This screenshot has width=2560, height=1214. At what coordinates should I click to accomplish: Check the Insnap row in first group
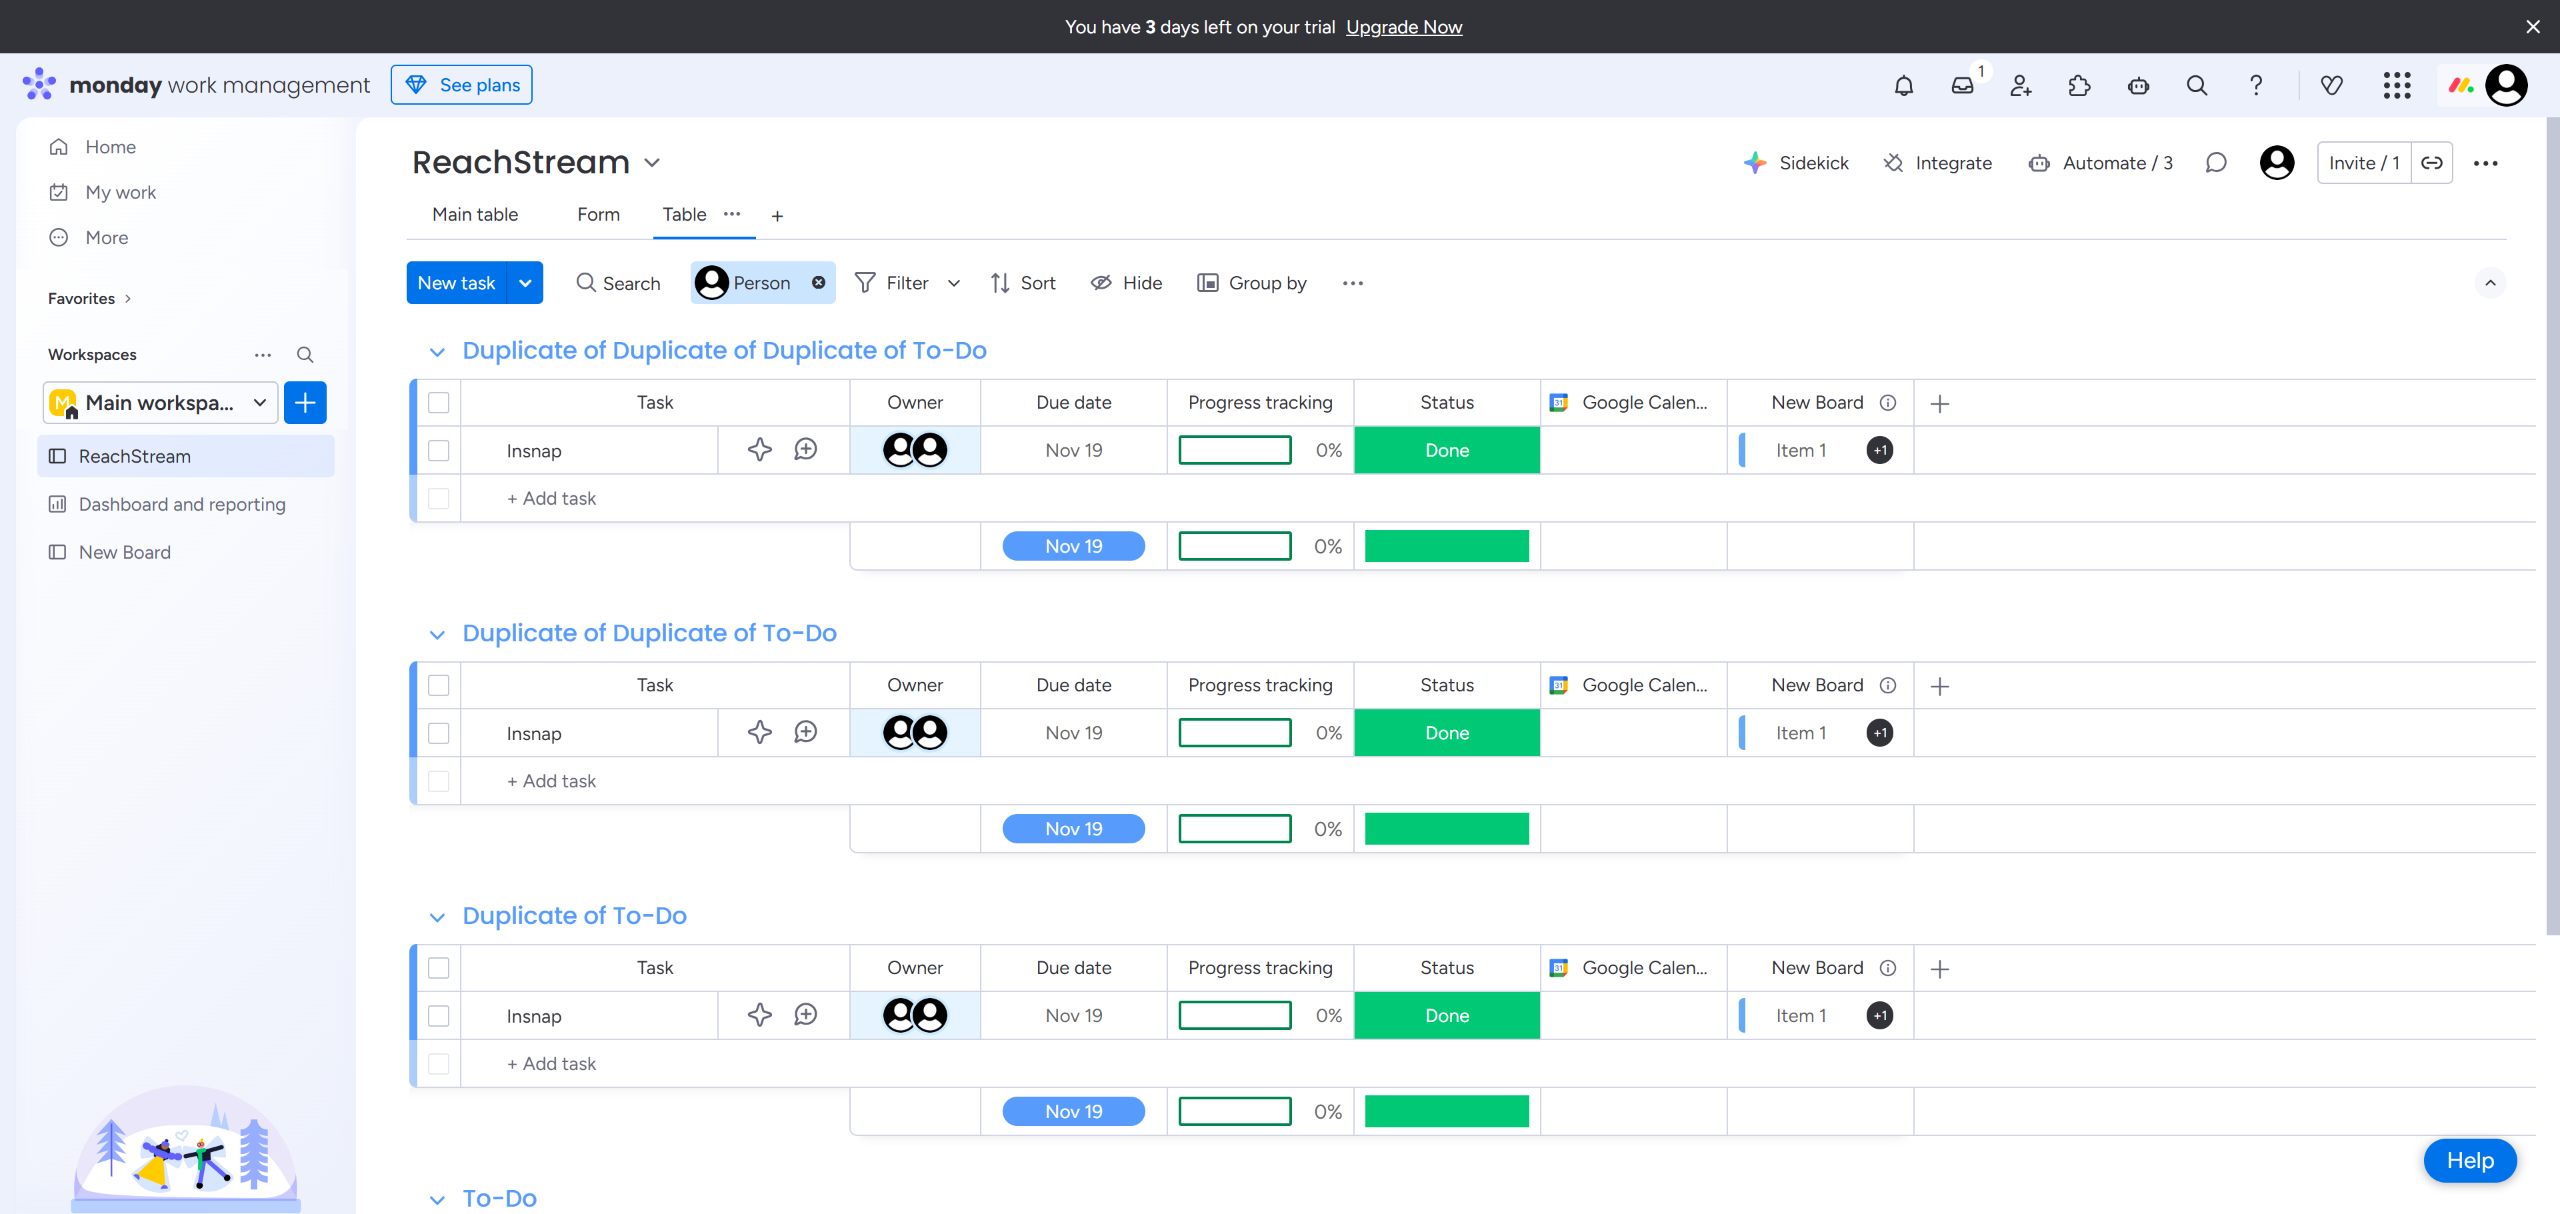439,451
